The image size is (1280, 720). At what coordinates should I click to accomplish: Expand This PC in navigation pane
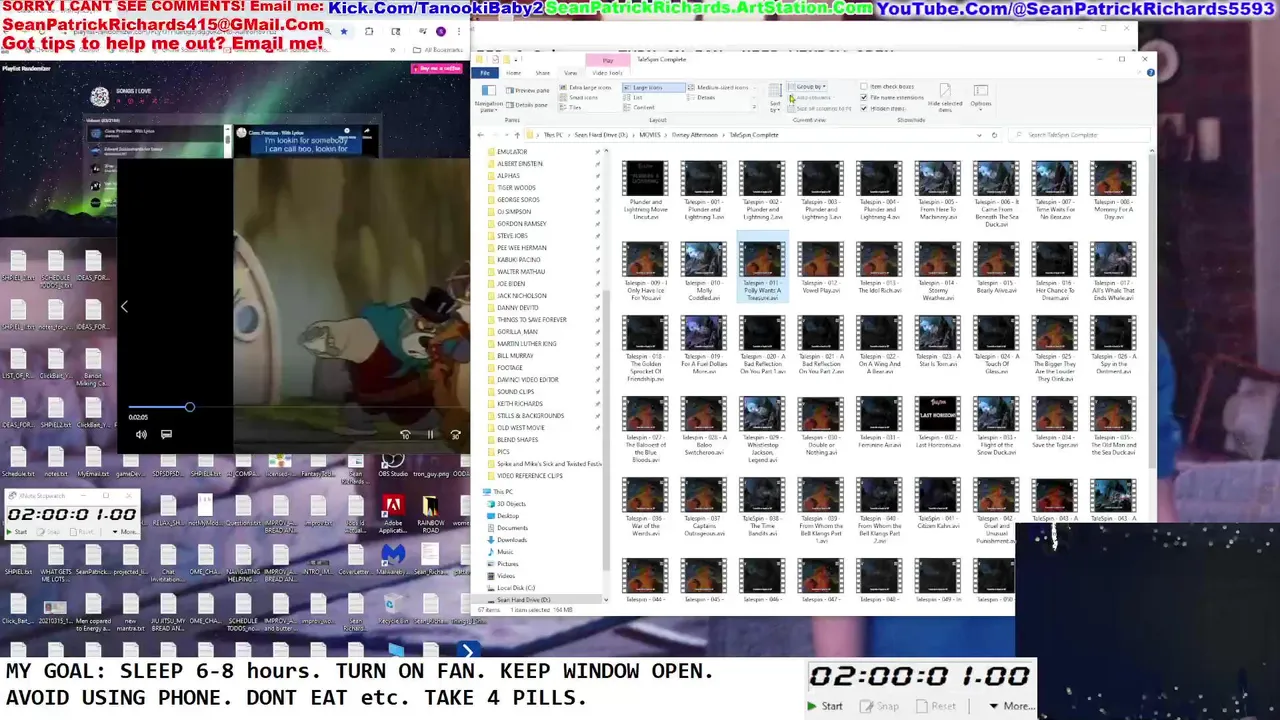click(503, 492)
